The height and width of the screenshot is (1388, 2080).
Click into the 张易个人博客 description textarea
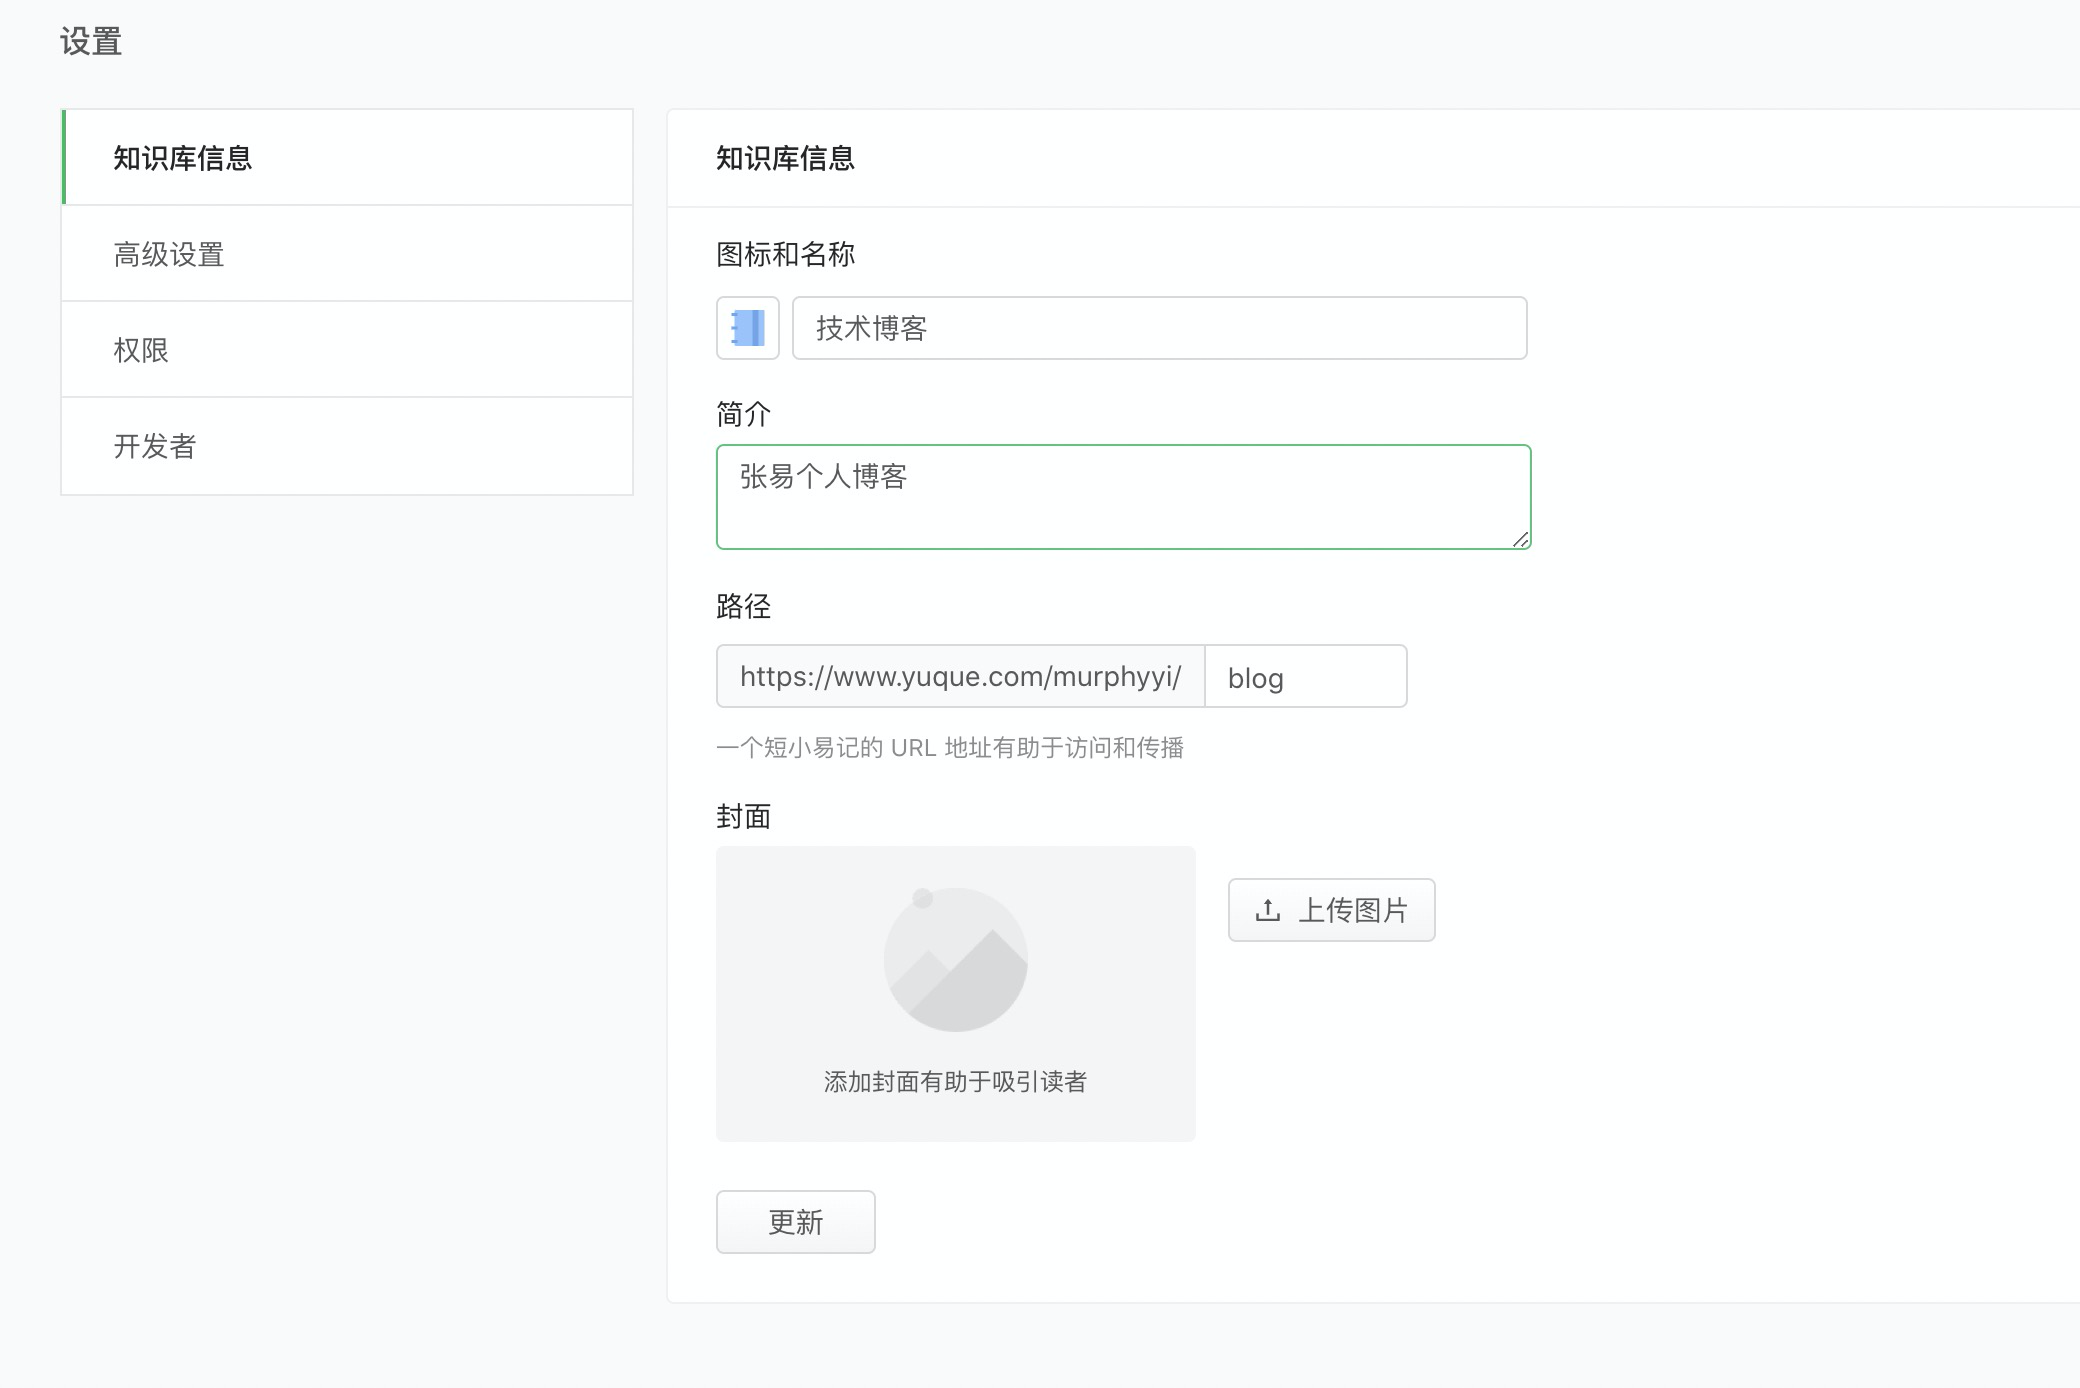point(1123,497)
